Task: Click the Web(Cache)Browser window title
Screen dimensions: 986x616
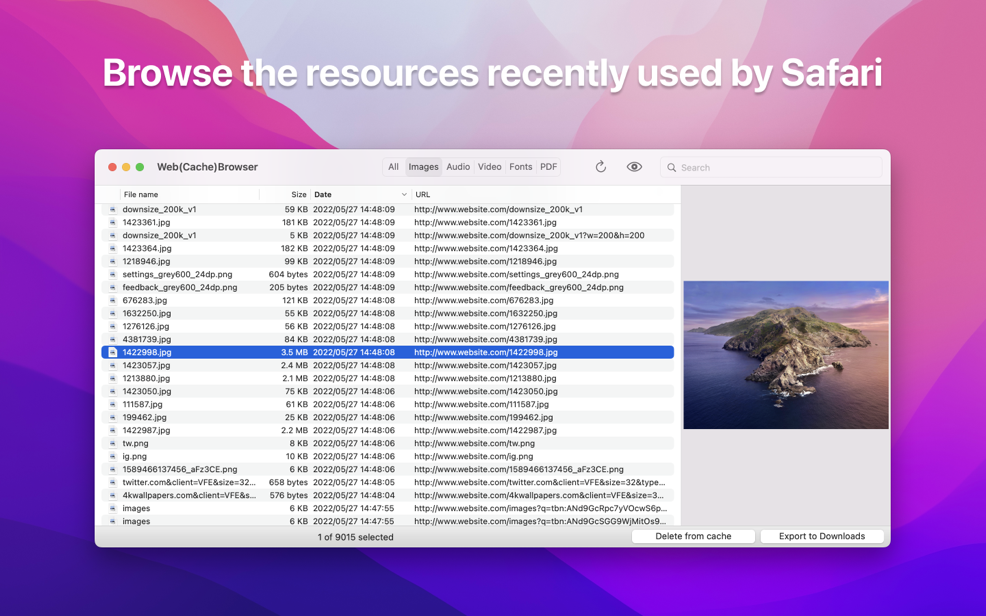Action: coord(207,167)
